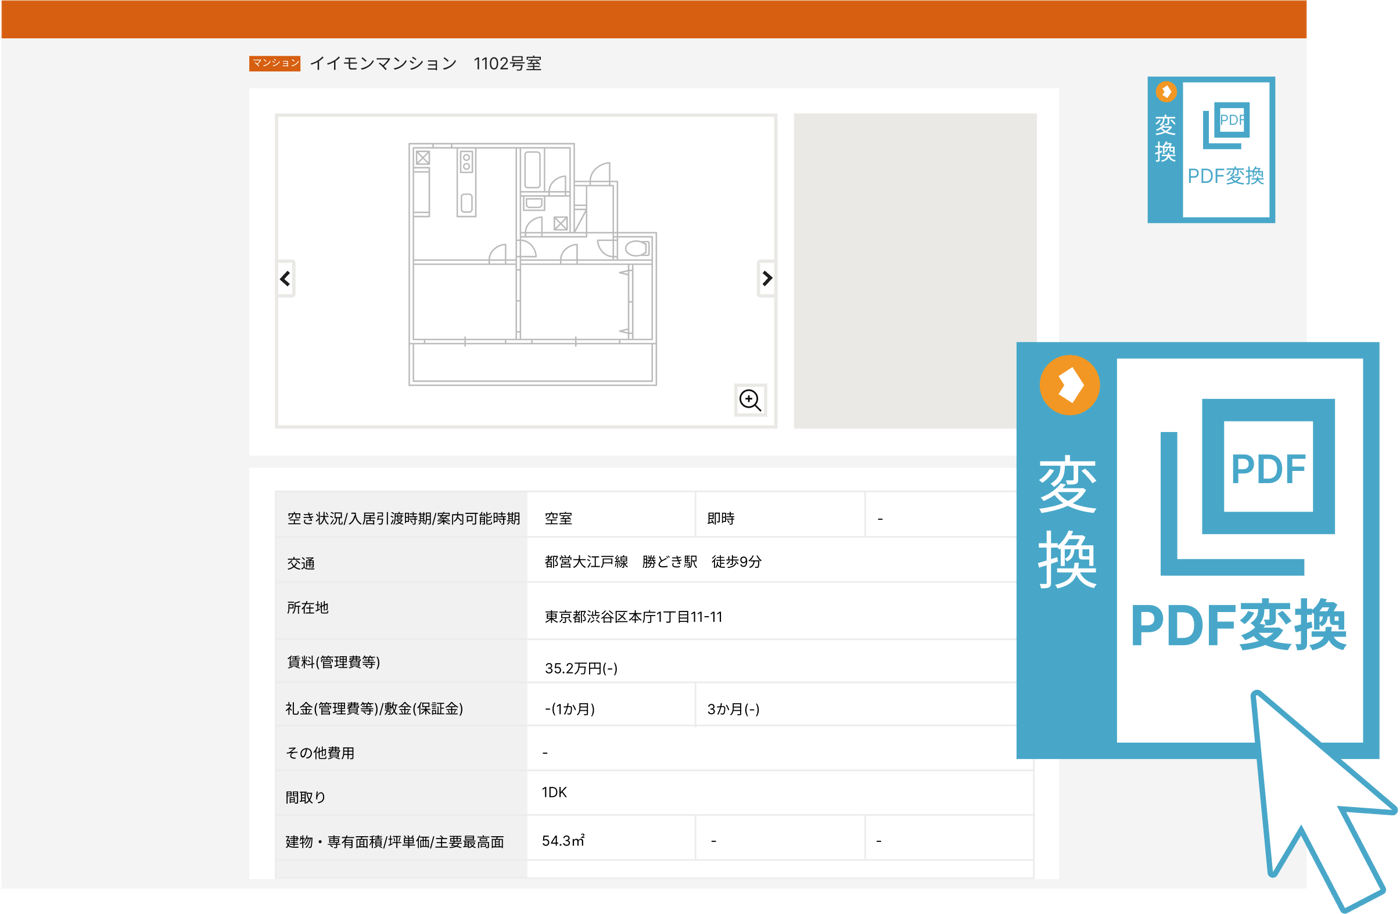Select the address 東京都渋谷区本庁1丁目11-11
The image size is (1400, 914).
coord(634,617)
